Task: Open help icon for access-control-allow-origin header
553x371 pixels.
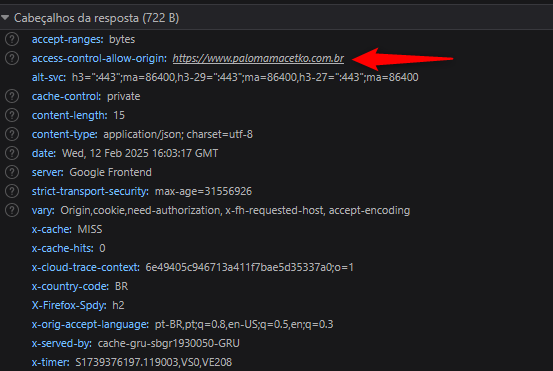Action: (x=12, y=58)
